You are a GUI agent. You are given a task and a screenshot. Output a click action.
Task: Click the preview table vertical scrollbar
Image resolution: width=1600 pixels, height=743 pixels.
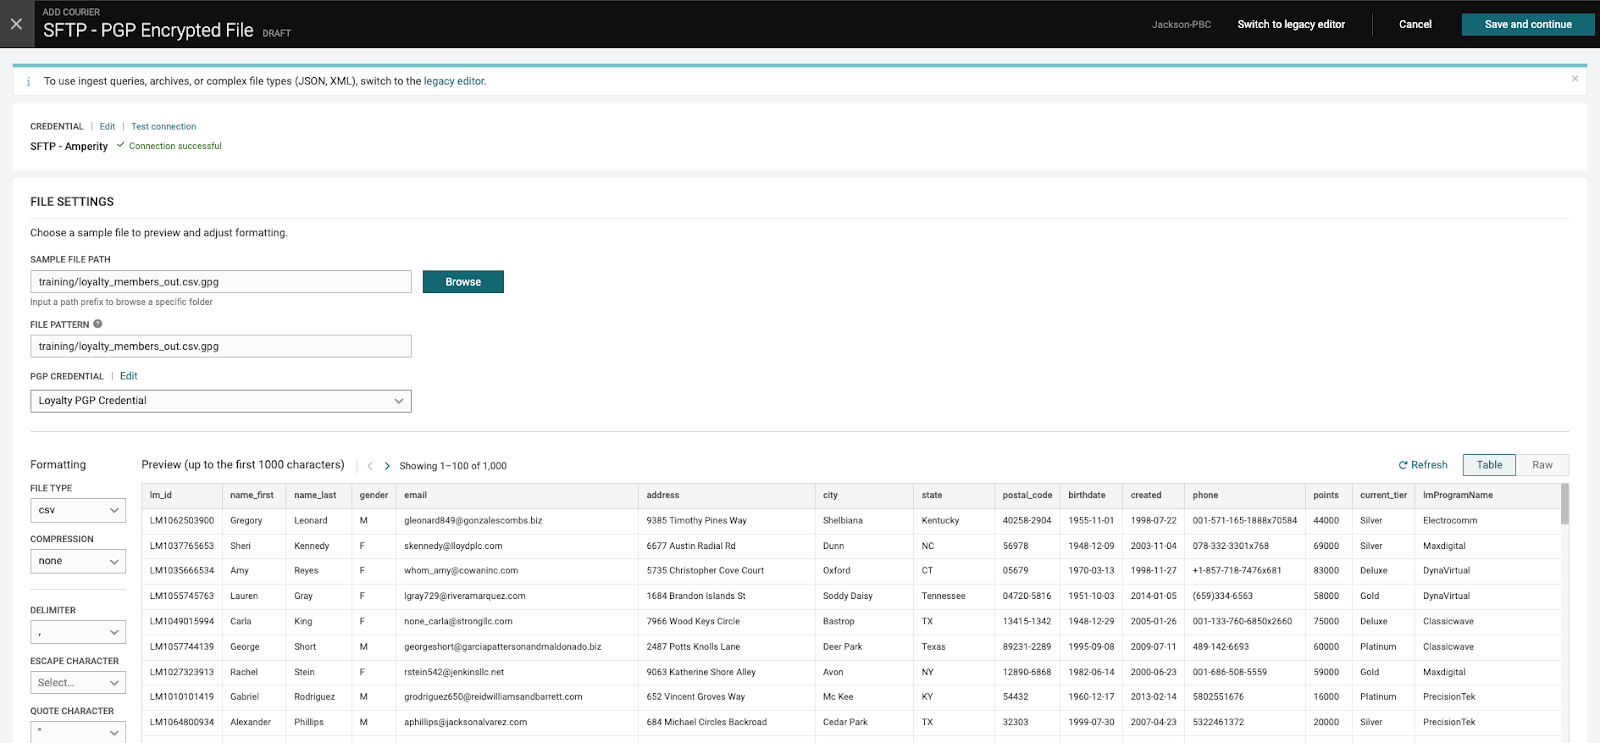(1565, 505)
